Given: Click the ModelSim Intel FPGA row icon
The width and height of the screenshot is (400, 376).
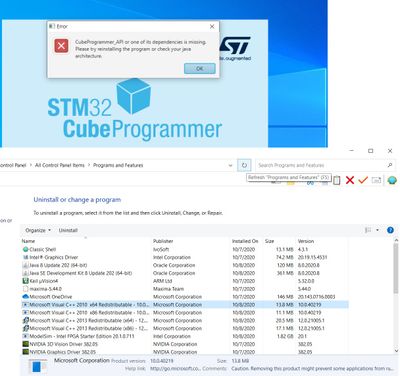Looking at the screenshot, I should click(26, 336).
